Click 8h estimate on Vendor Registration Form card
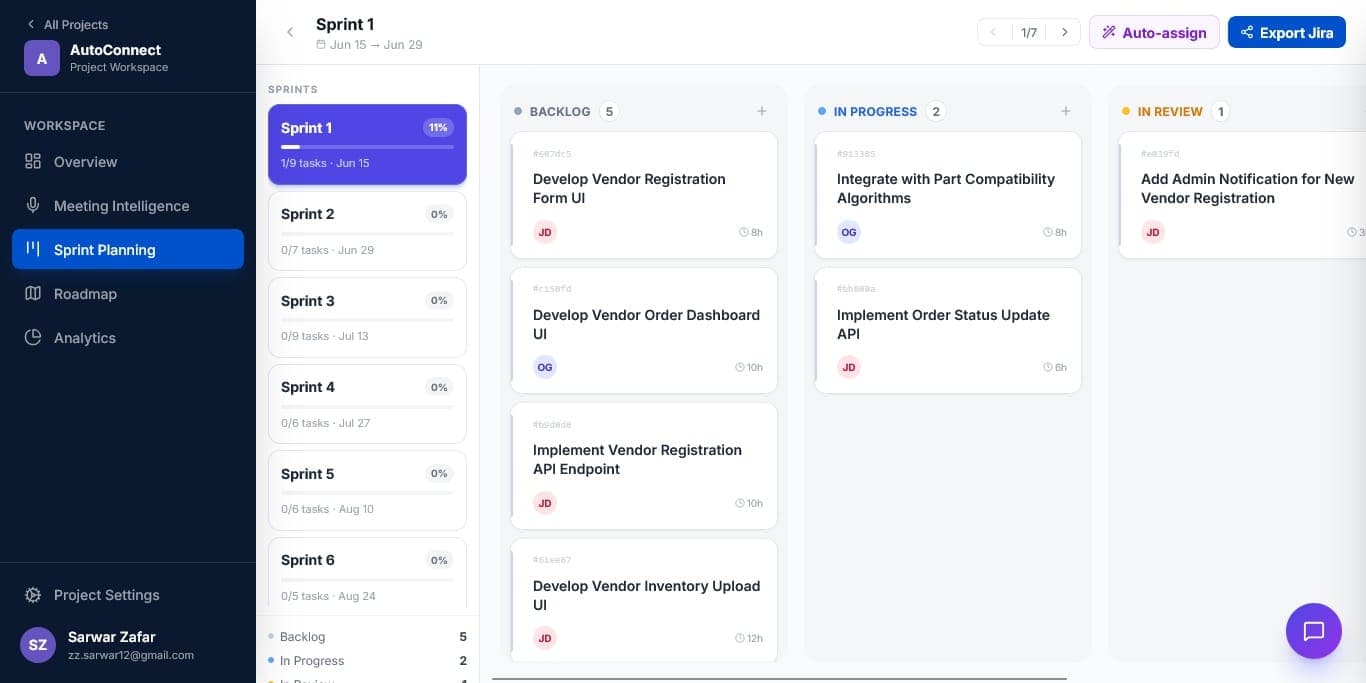This screenshot has width=1366, height=683. (751, 232)
